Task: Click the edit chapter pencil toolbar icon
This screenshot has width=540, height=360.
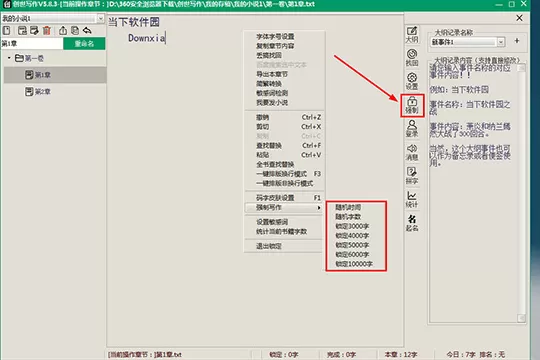Action: pos(34,30)
